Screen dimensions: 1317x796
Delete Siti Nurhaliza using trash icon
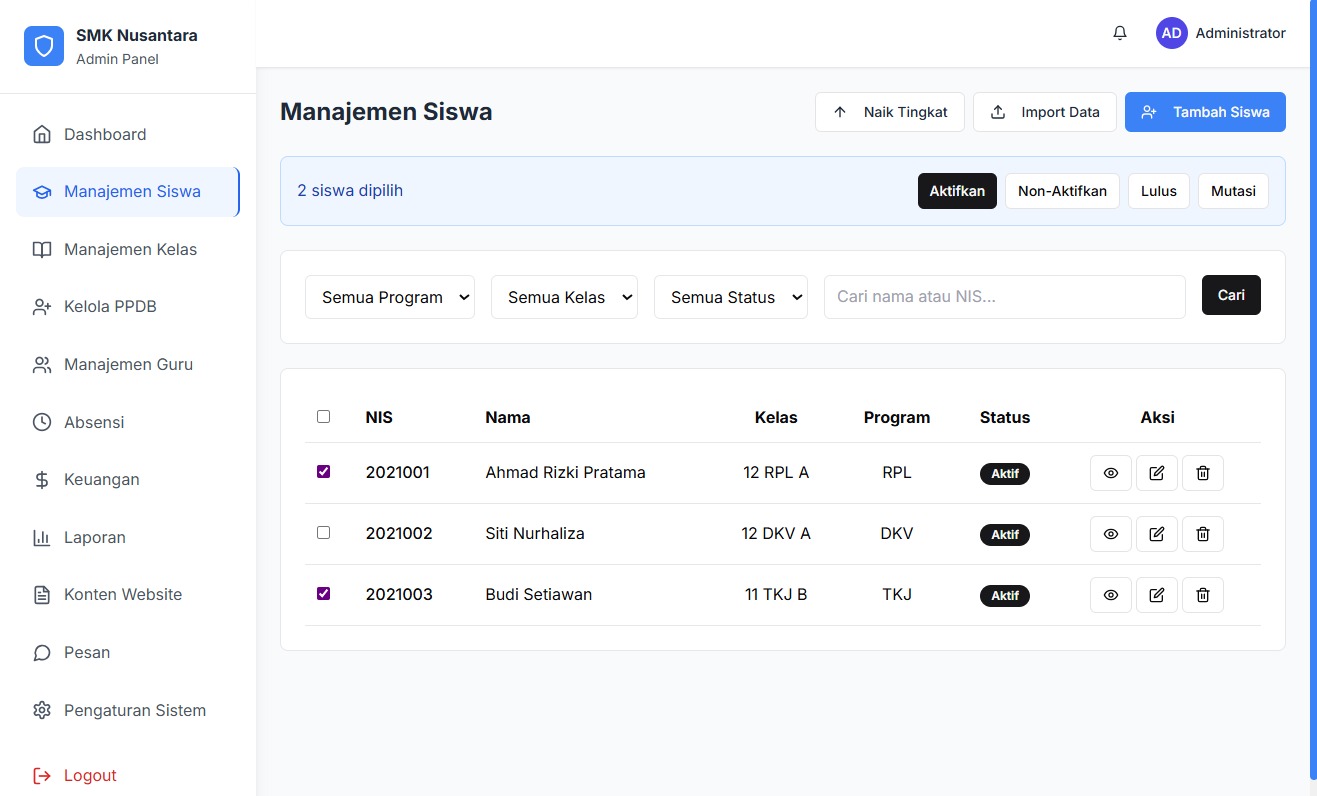point(1202,534)
